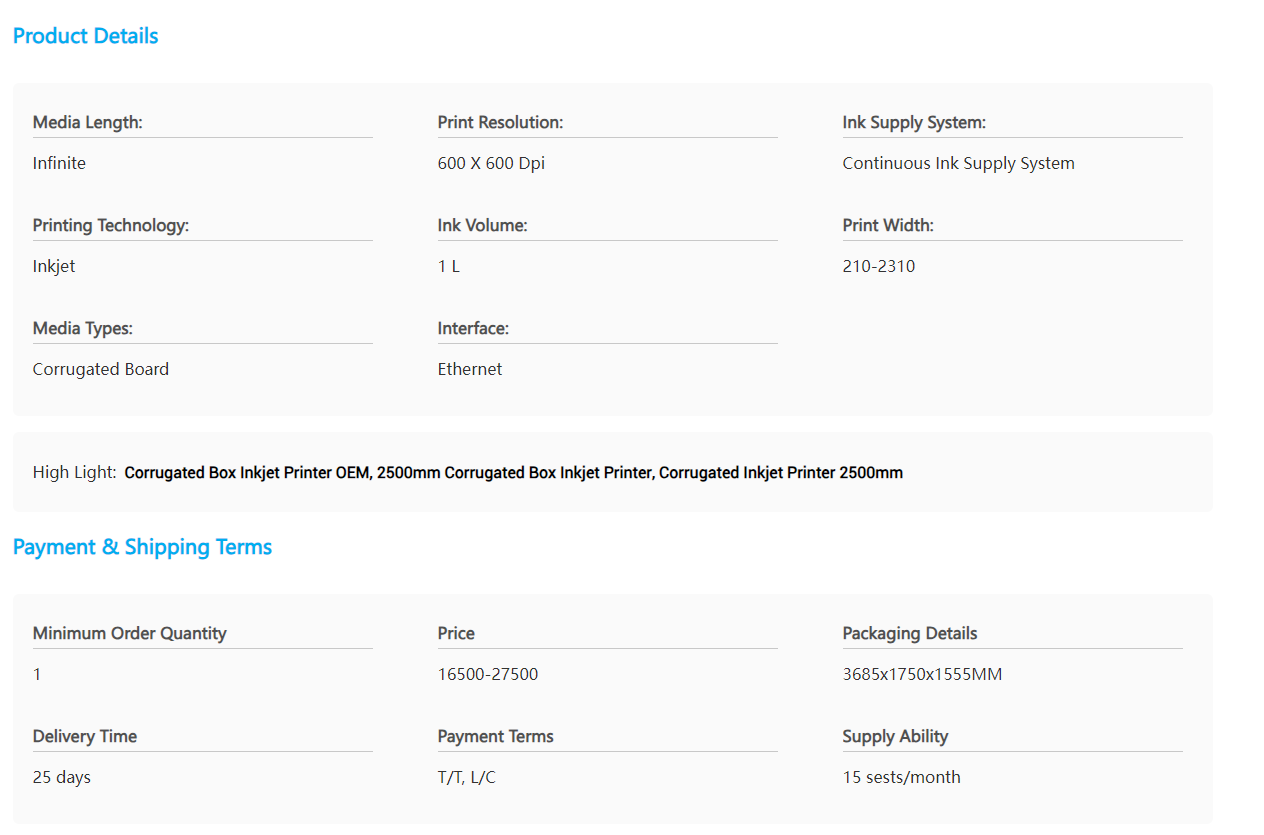Select the Corrugated Board media type value
Image resolution: width=1264 pixels, height=835 pixels.
pyautogui.click(x=100, y=369)
